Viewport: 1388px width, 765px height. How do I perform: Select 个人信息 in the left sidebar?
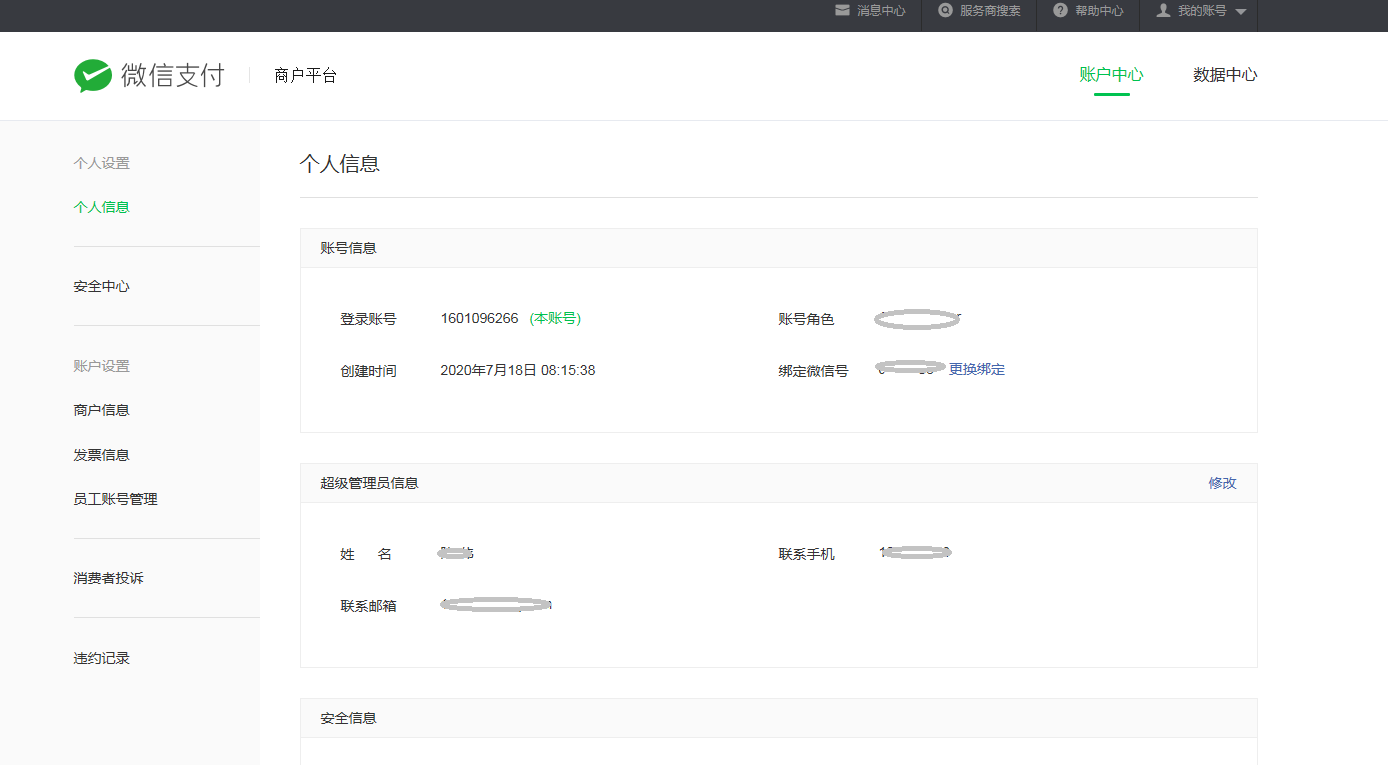(x=102, y=207)
